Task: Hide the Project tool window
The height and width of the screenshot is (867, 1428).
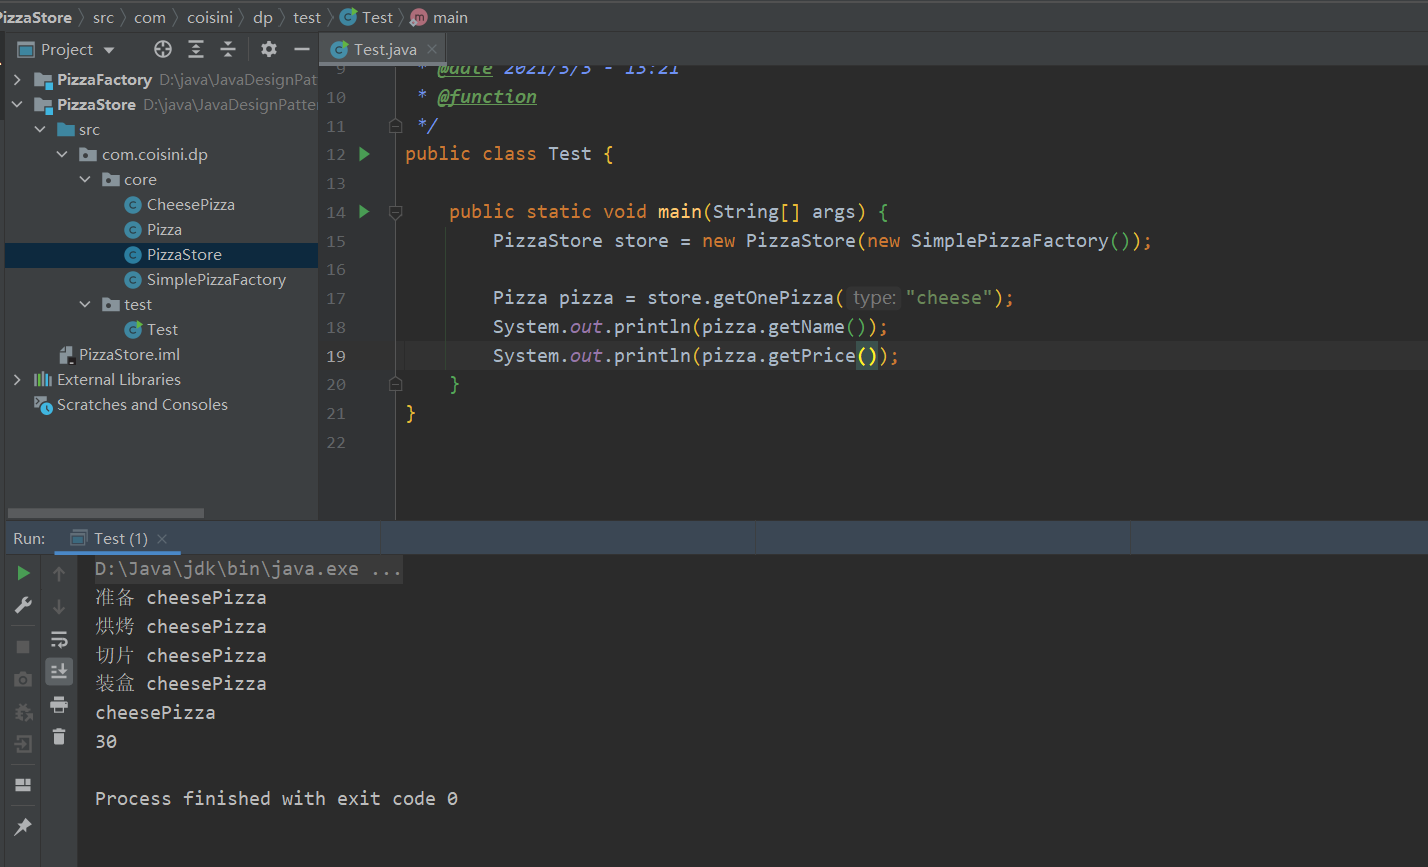Action: (302, 49)
